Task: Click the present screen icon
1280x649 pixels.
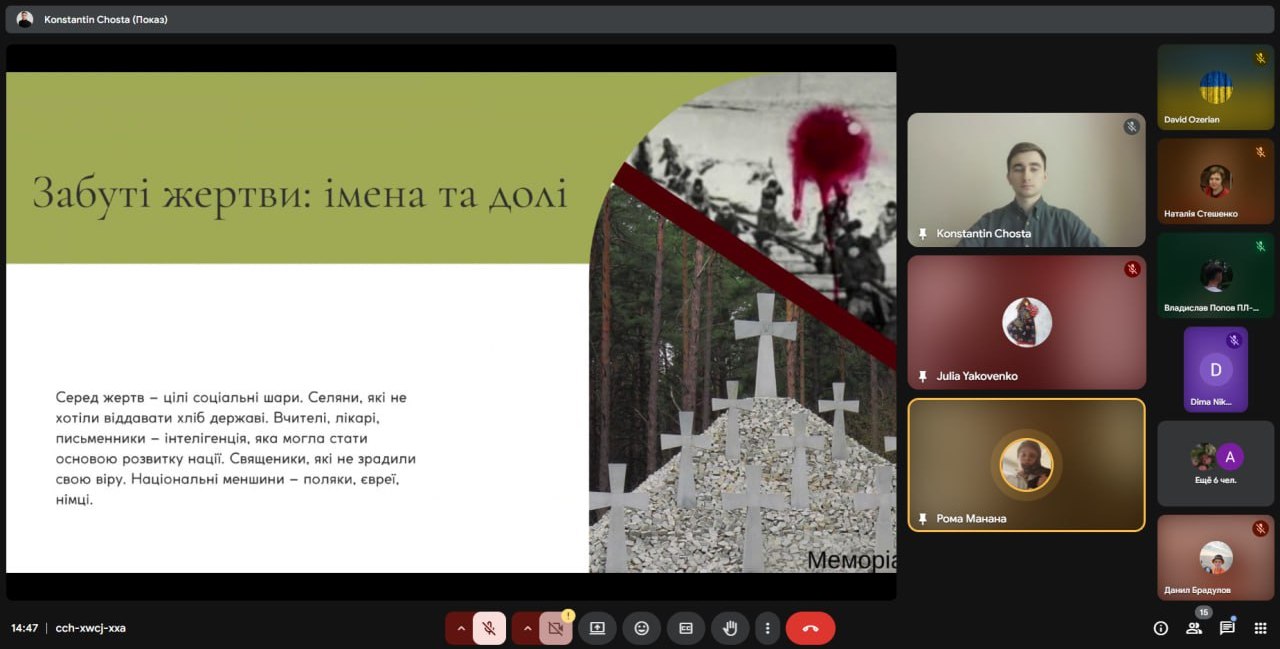Action: [x=597, y=628]
